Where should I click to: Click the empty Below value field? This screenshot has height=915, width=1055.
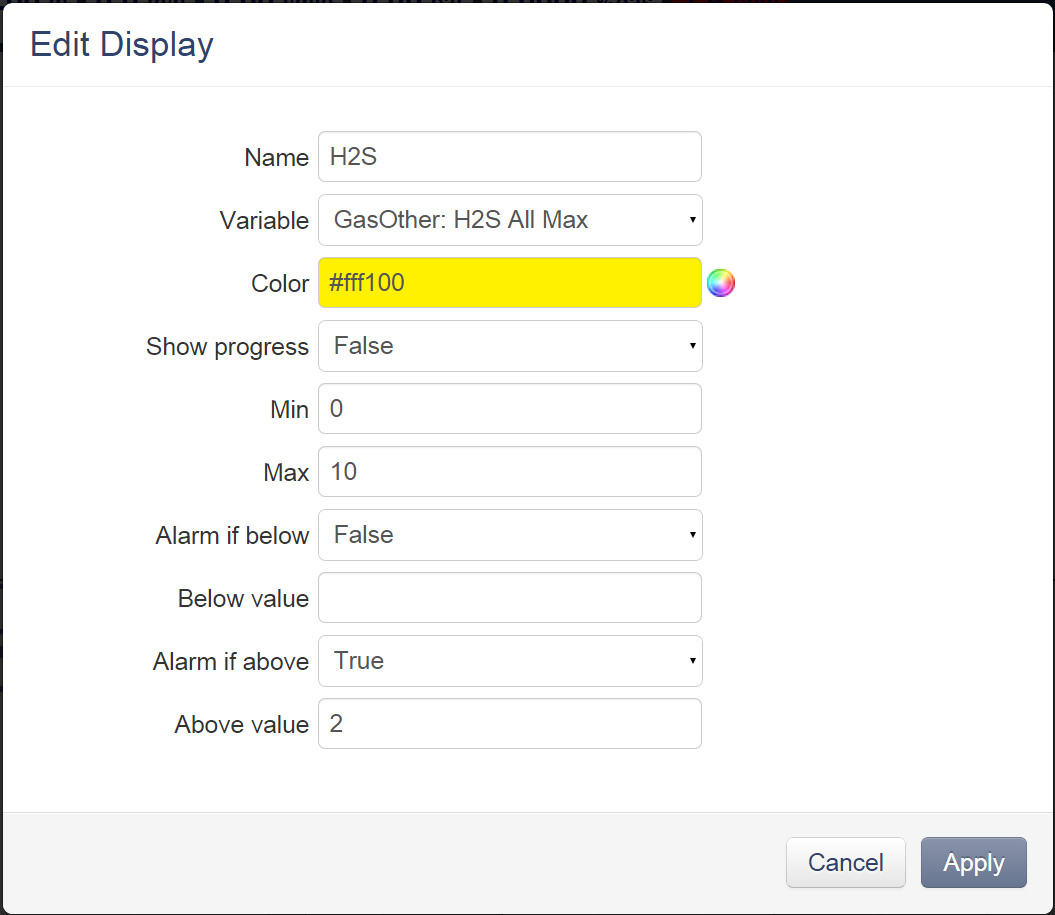coord(510,598)
